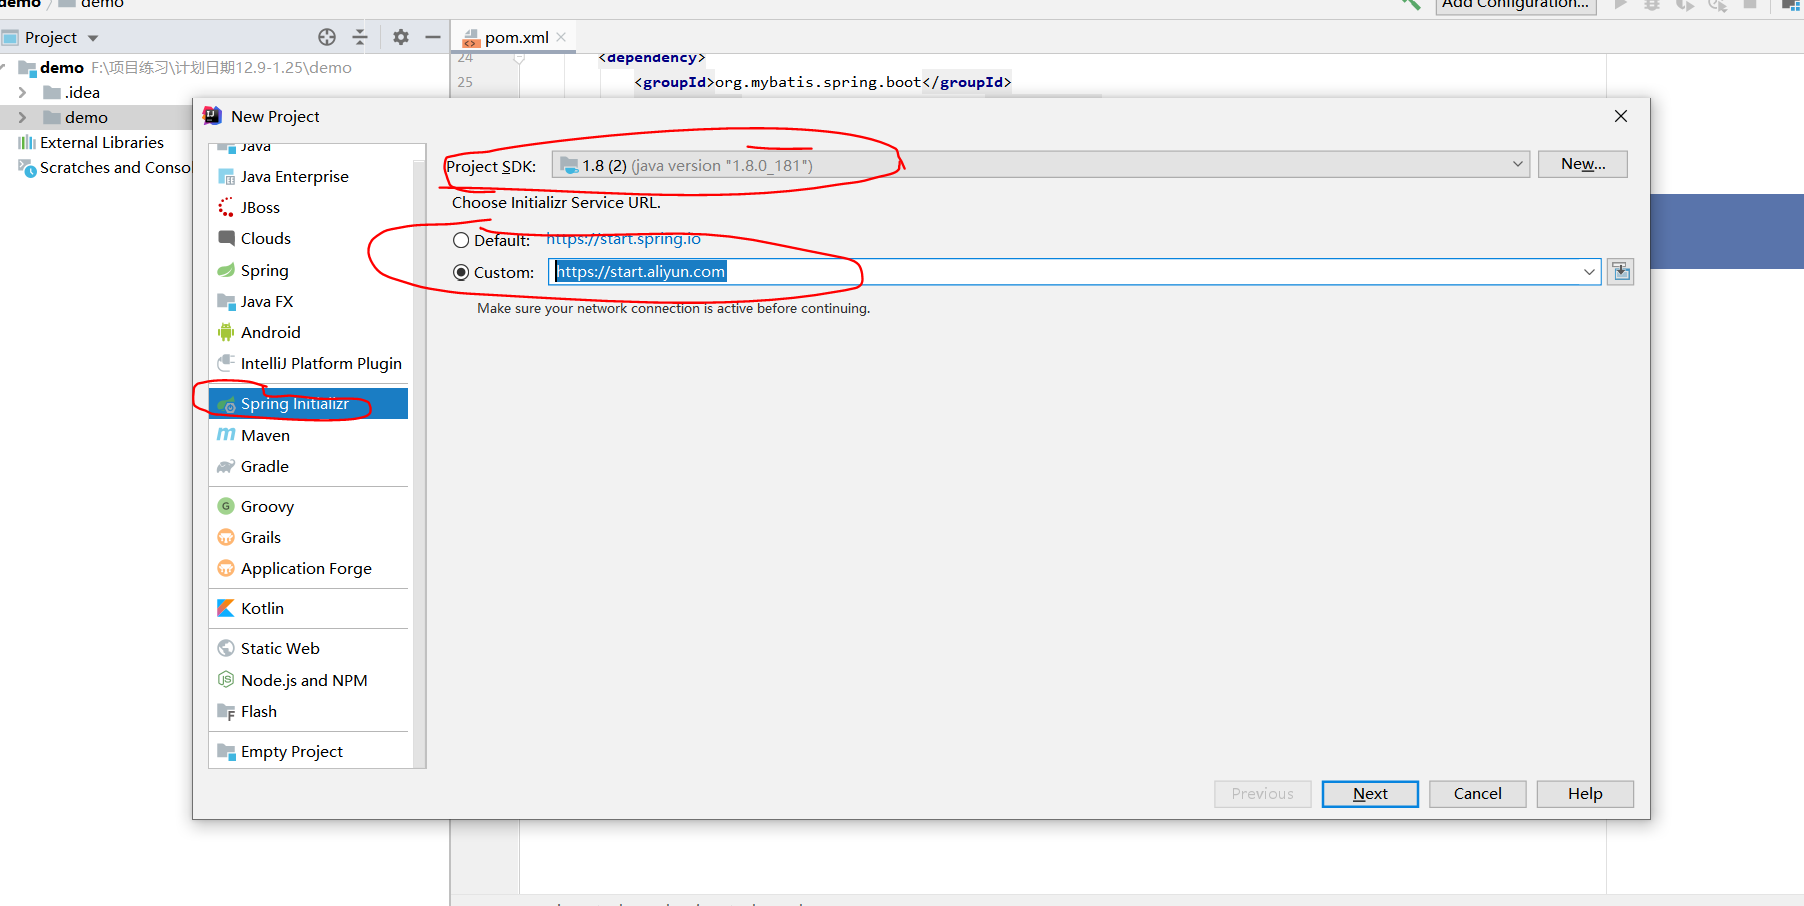
Task: Click the New... SDK button
Action: [x=1583, y=164]
